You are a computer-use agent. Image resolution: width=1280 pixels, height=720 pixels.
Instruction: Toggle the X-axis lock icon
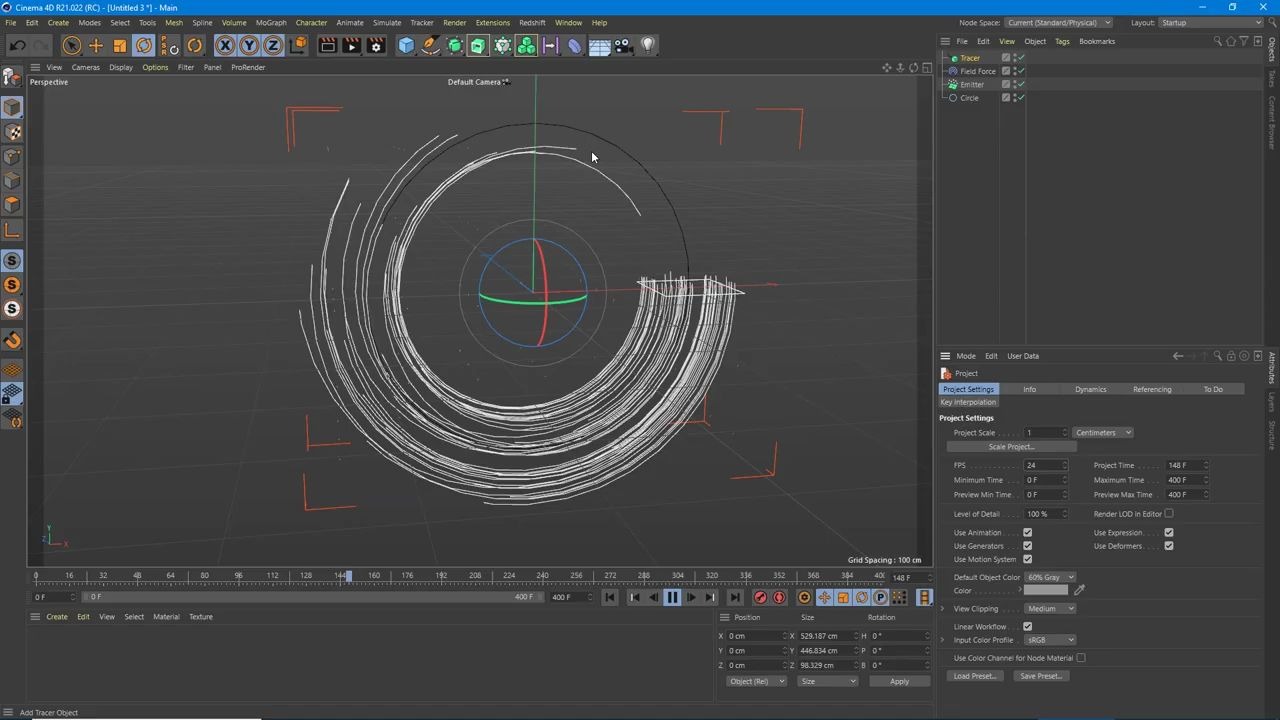(x=225, y=46)
